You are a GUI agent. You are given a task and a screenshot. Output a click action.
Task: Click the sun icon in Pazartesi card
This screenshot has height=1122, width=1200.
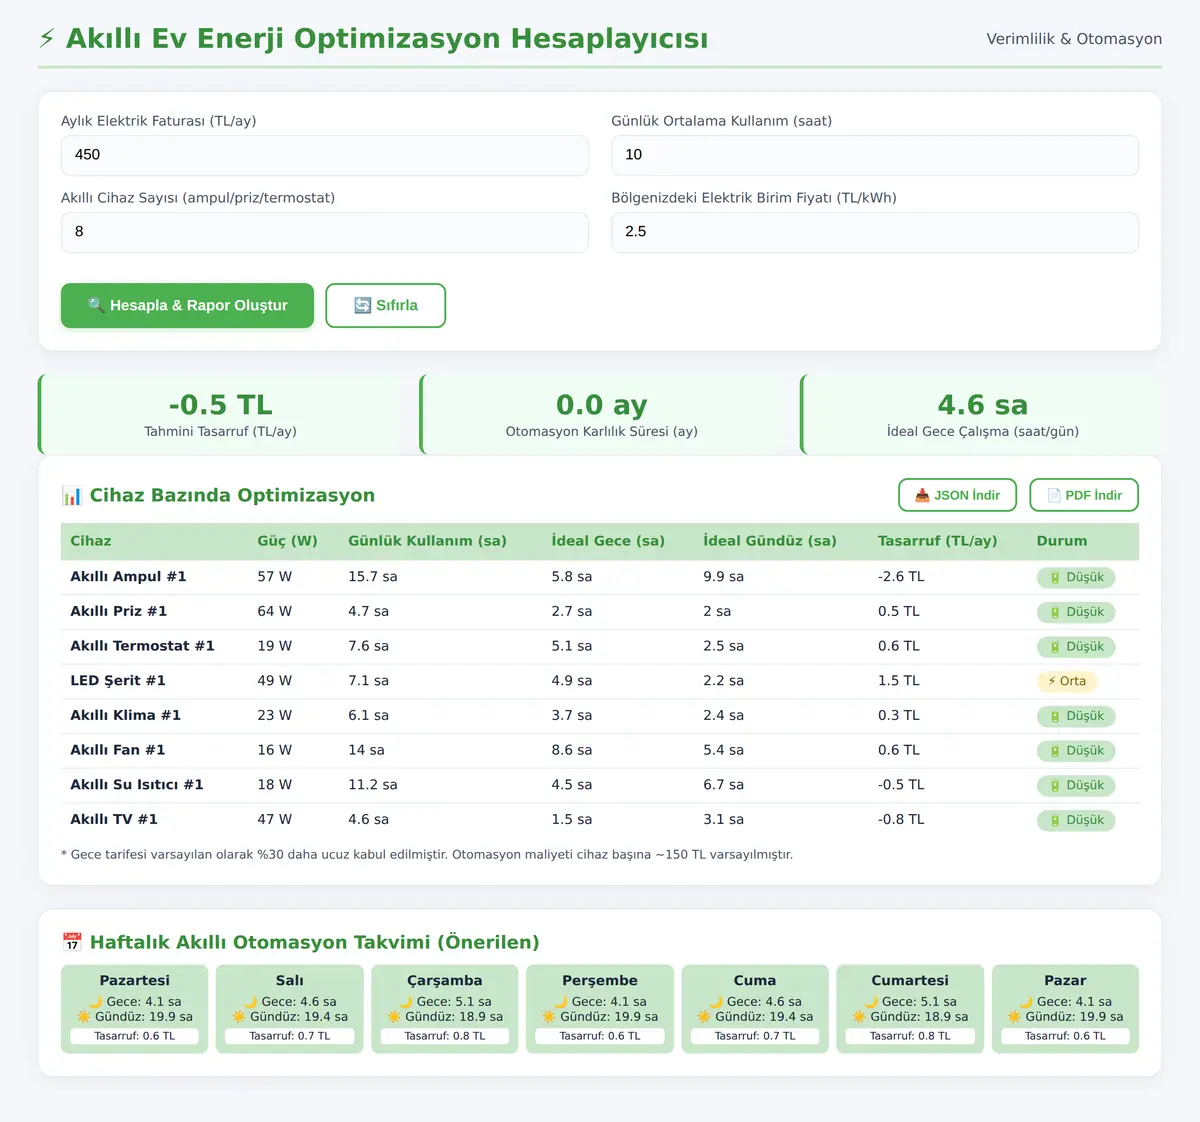pos(84,1017)
